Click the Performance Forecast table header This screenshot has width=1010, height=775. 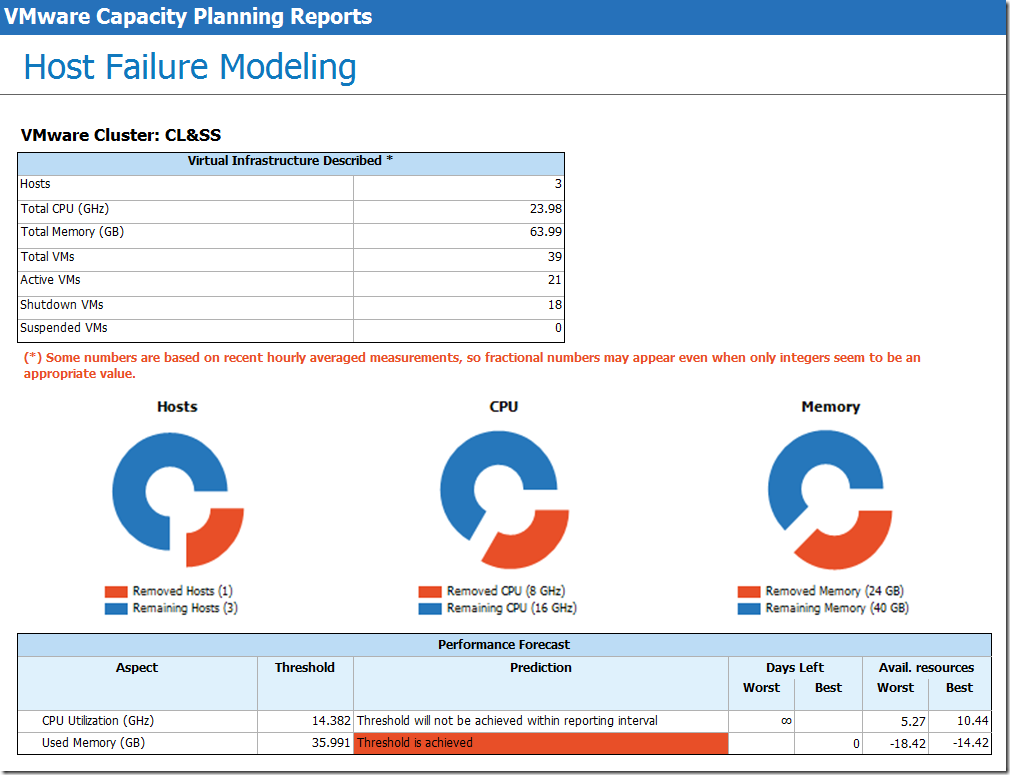point(504,645)
